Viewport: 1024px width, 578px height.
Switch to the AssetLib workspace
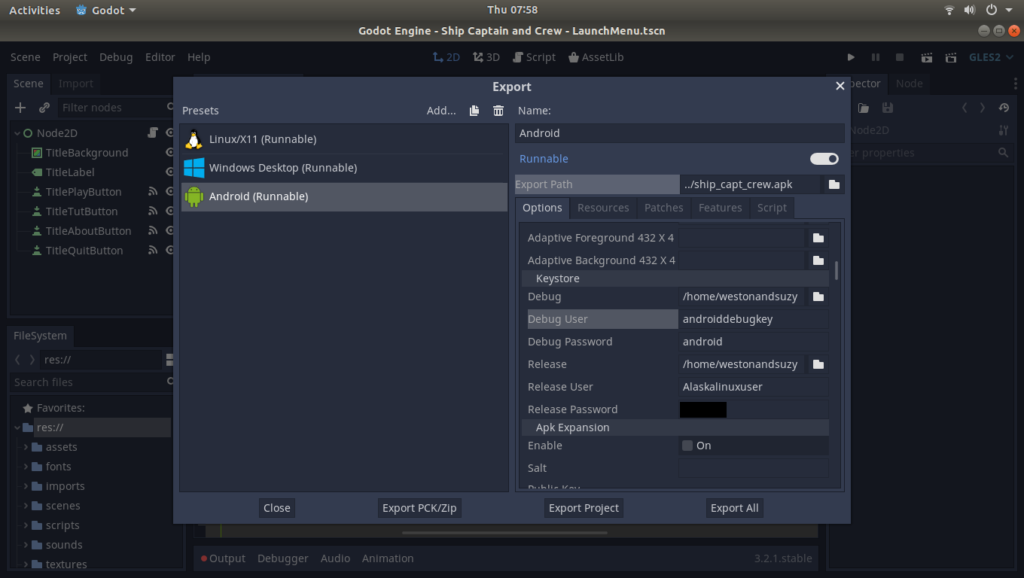click(596, 58)
